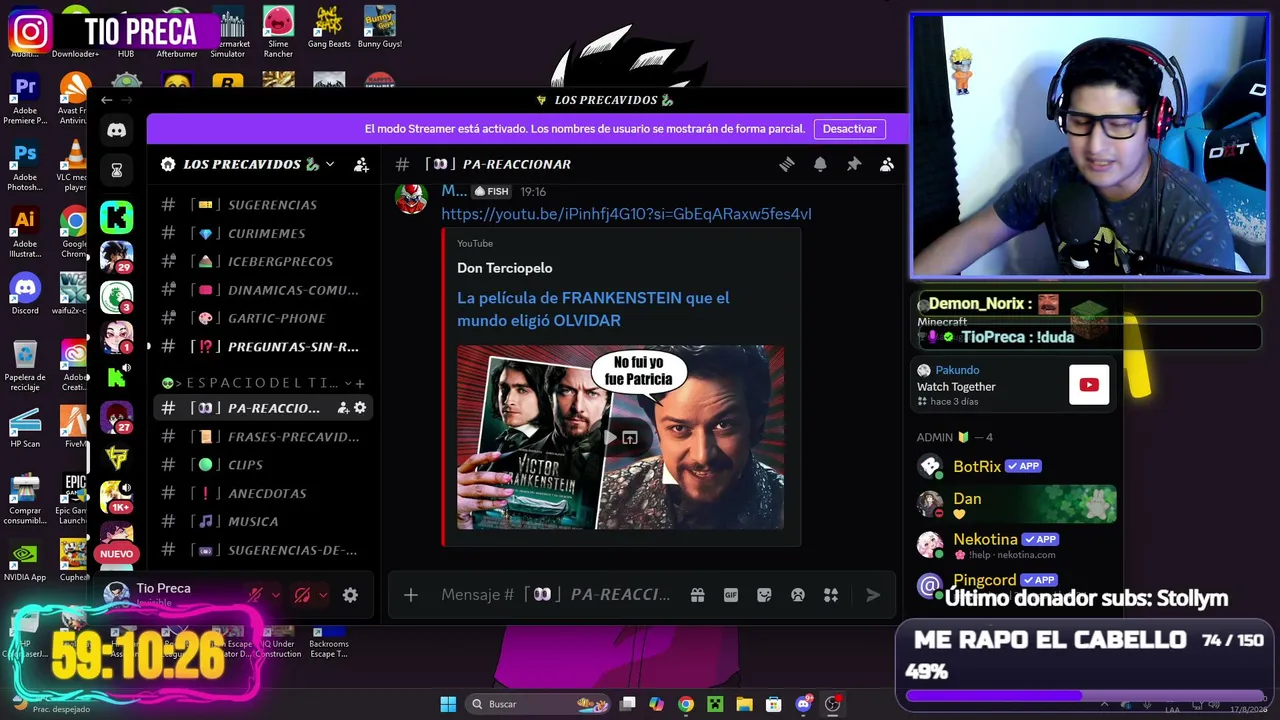Toggle microphone mute in Discord user panel
This screenshot has height=720, width=1280.
pos(256,595)
